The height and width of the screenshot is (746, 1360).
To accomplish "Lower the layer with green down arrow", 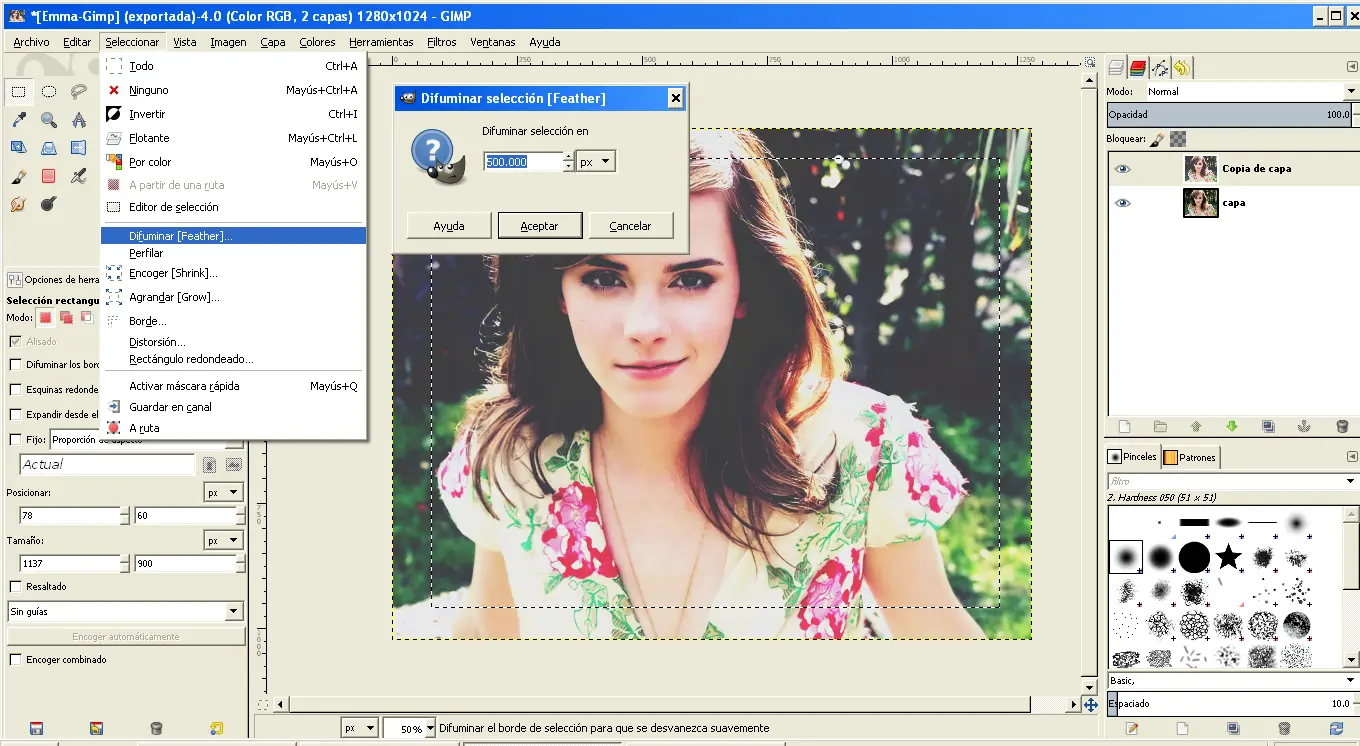I will [1231, 426].
